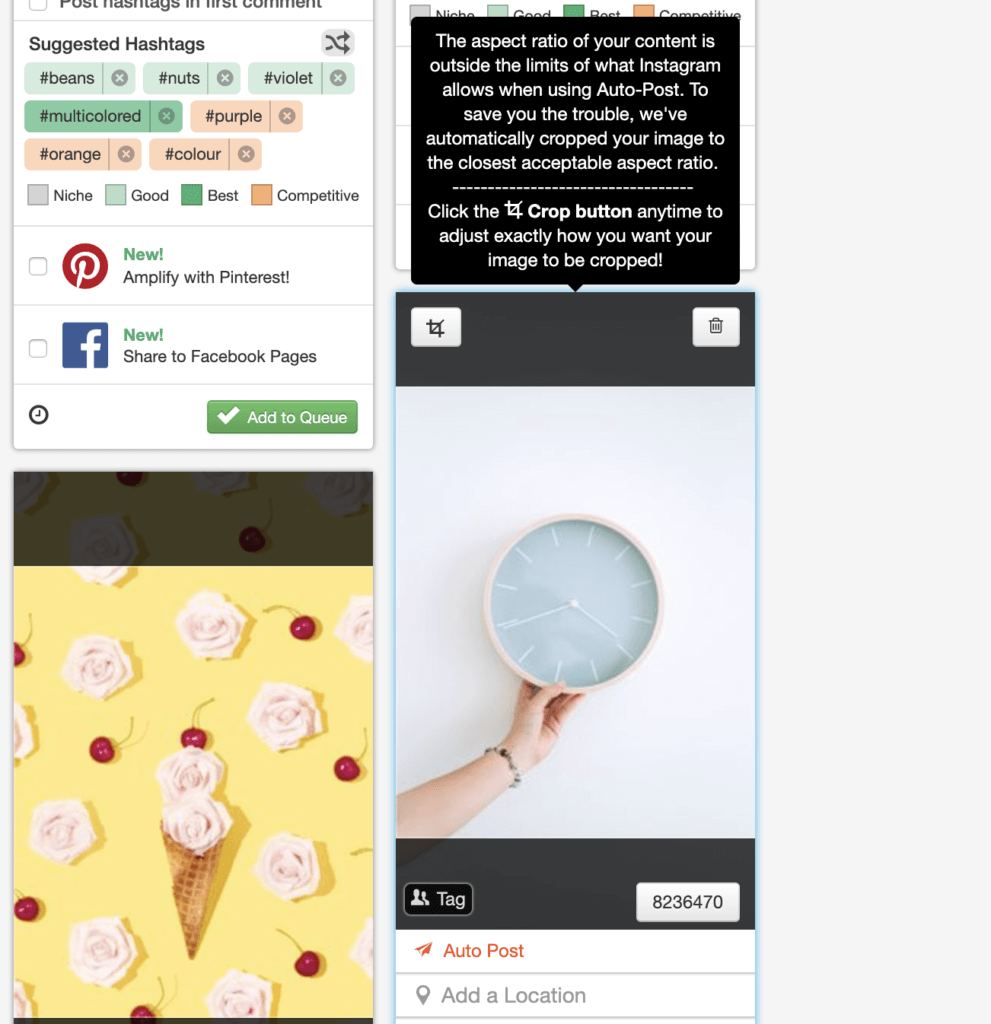Enable Amplify with Pinterest checkbox
The width and height of the screenshot is (991, 1024).
[x=38, y=266]
